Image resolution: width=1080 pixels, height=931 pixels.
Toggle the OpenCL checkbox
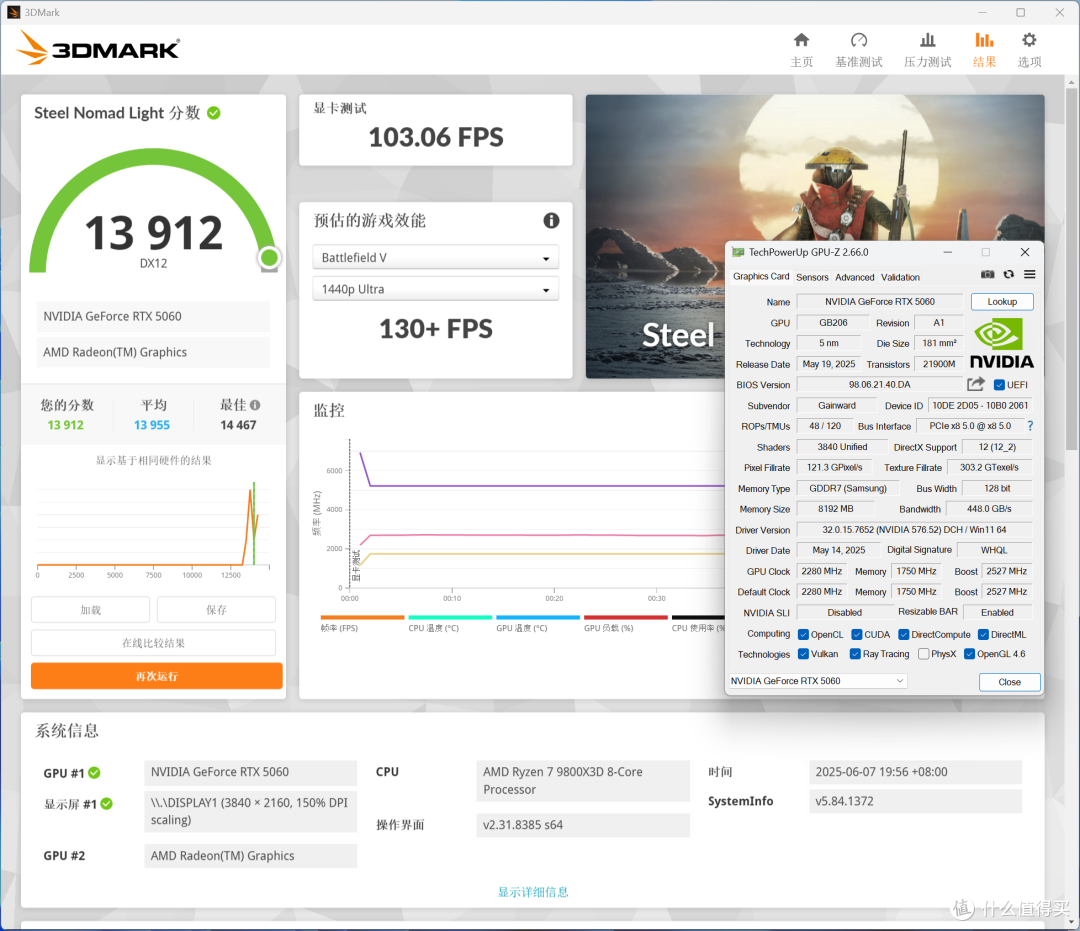click(x=803, y=634)
